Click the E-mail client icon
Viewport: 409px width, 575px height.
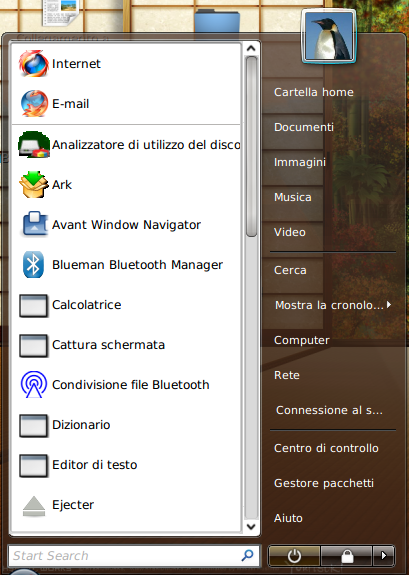(x=34, y=103)
